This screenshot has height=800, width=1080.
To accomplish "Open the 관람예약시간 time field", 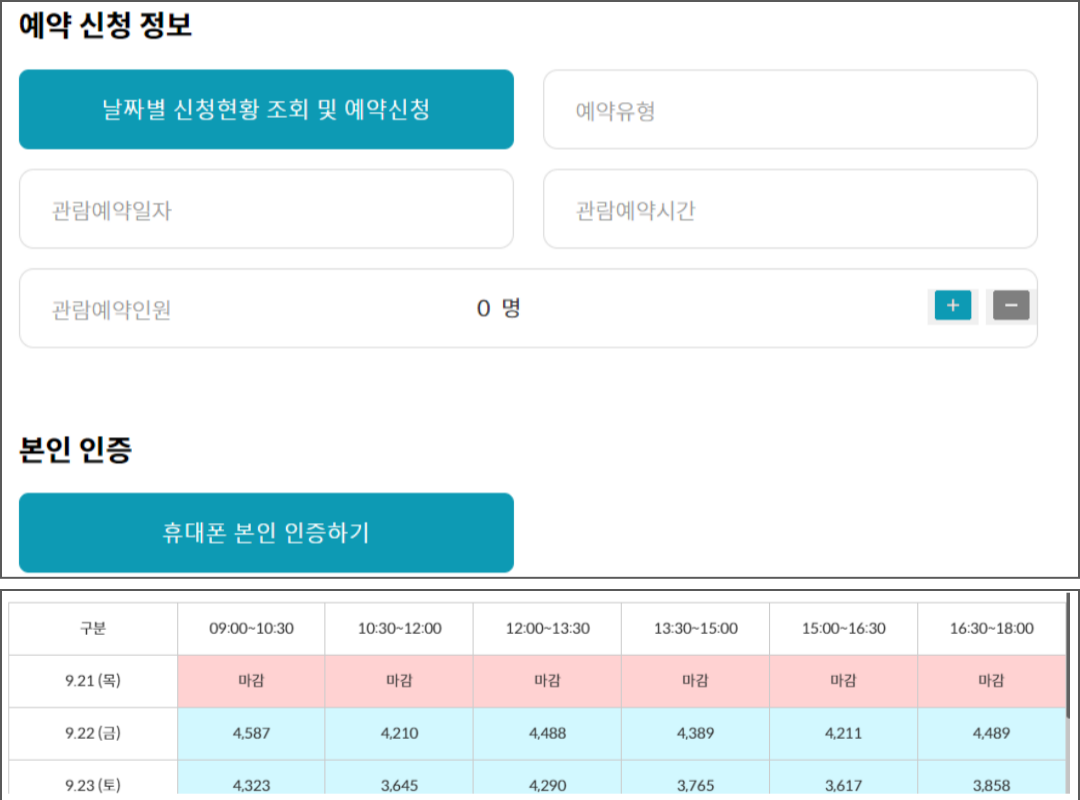I will (x=790, y=209).
